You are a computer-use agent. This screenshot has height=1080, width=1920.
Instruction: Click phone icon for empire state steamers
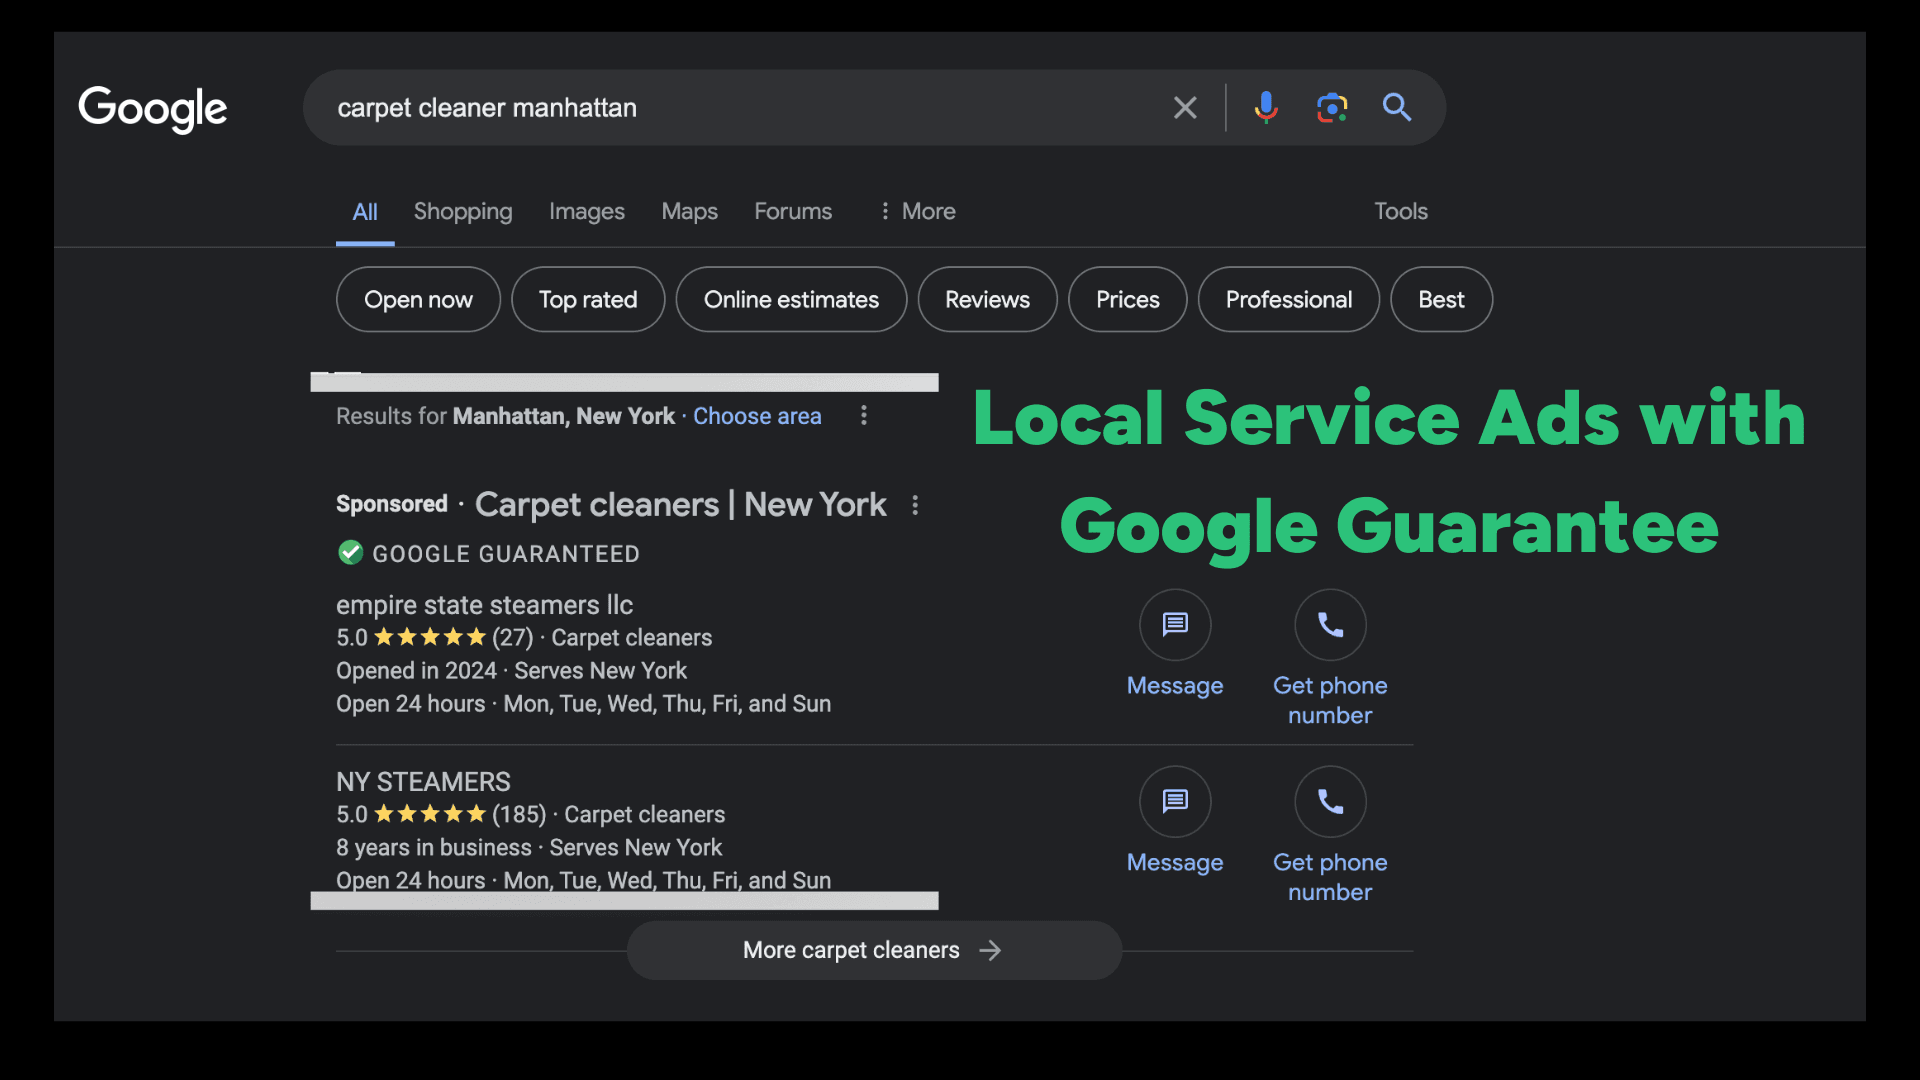pos(1330,625)
